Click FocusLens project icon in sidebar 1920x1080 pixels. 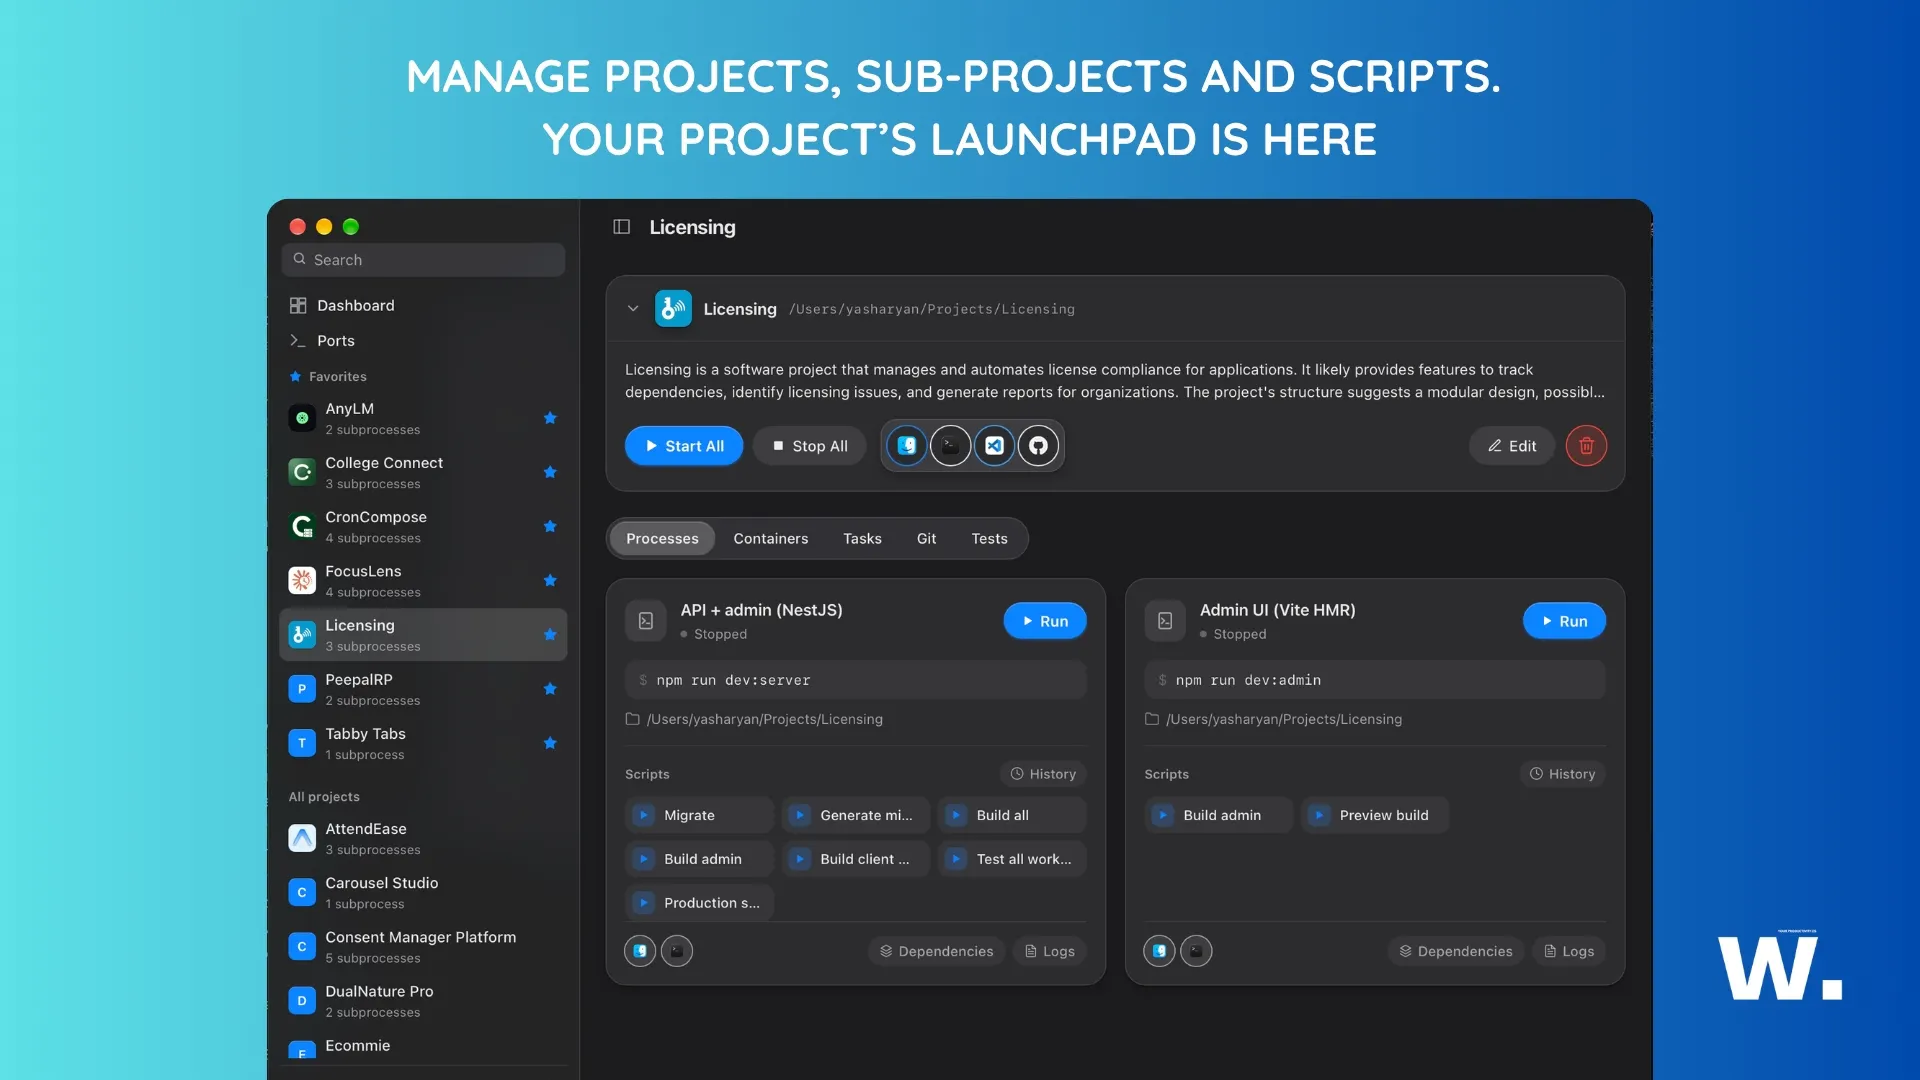point(302,580)
